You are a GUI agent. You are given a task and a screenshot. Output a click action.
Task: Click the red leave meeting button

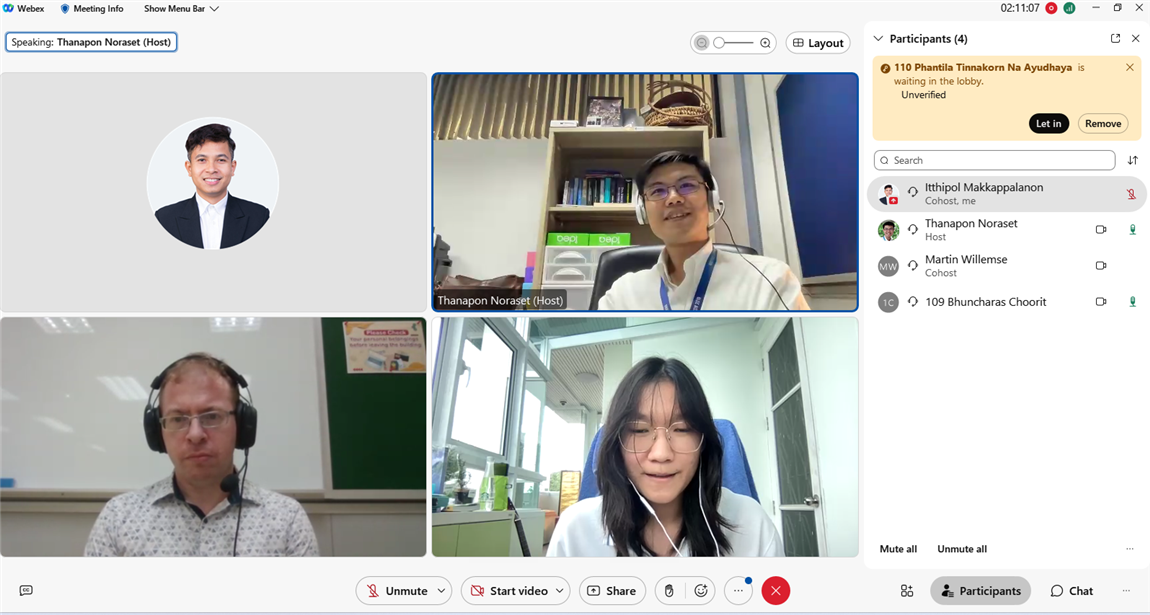[x=775, y=591]
